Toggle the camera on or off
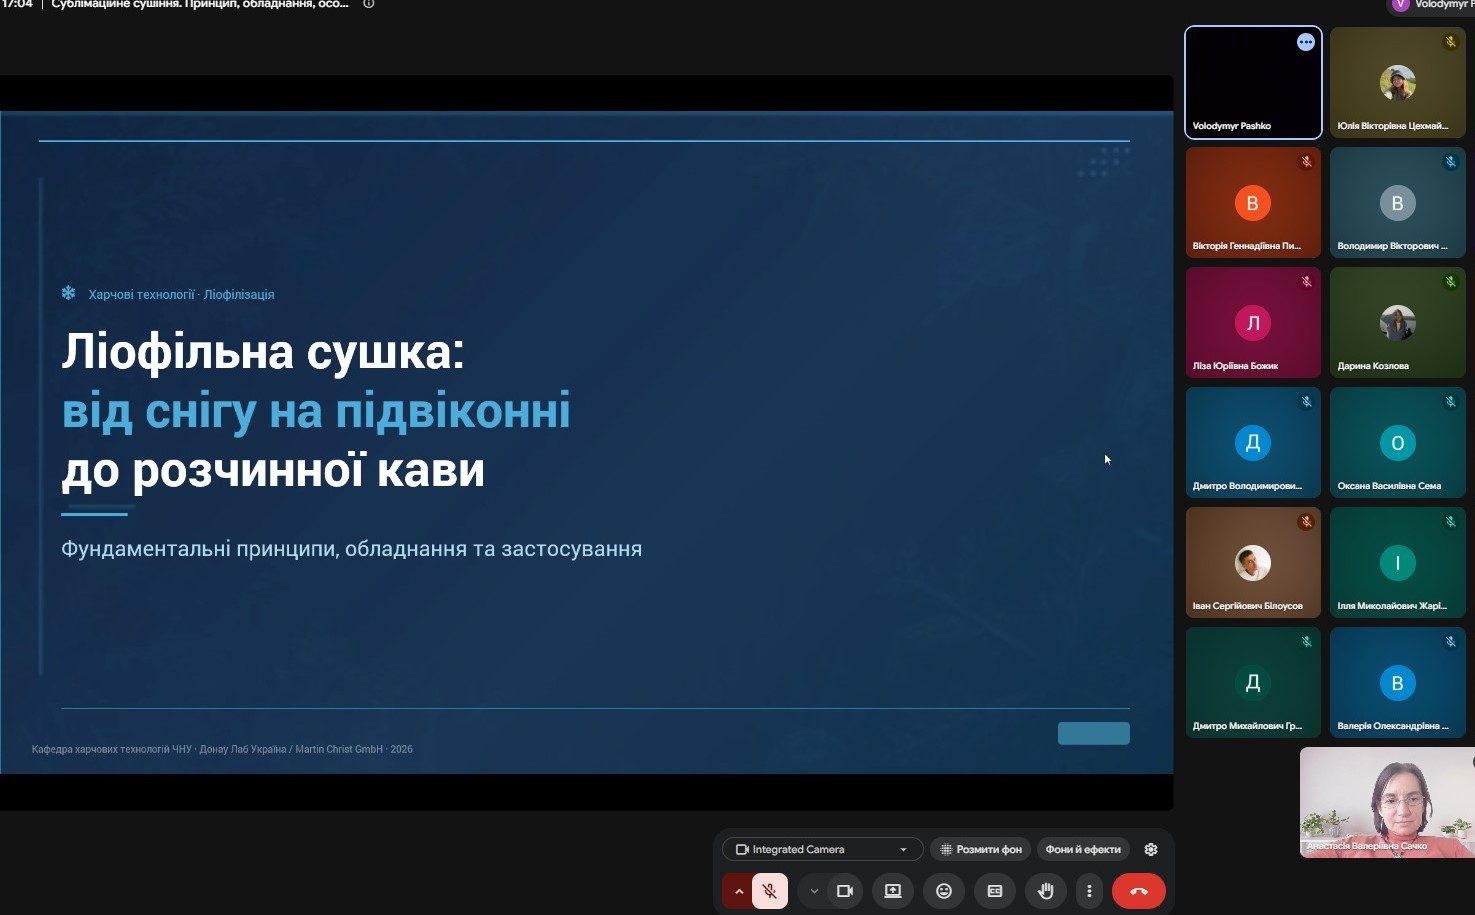Image resolution: width=1475 pixels, height=915 pixels. pos(845,891)
